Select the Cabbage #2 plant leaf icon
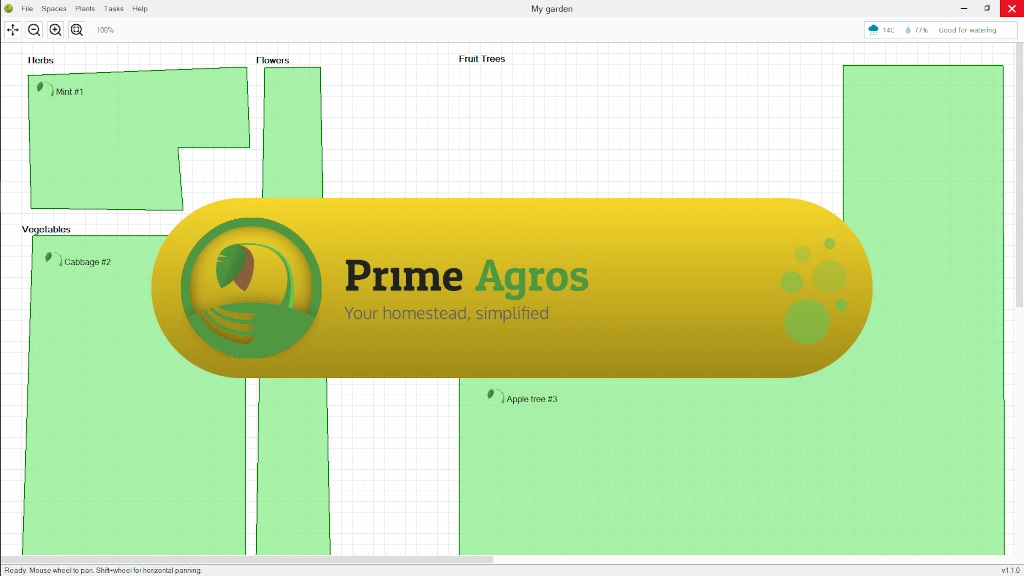The height and width of the screenshot is (576, 1024). point(52,259)
